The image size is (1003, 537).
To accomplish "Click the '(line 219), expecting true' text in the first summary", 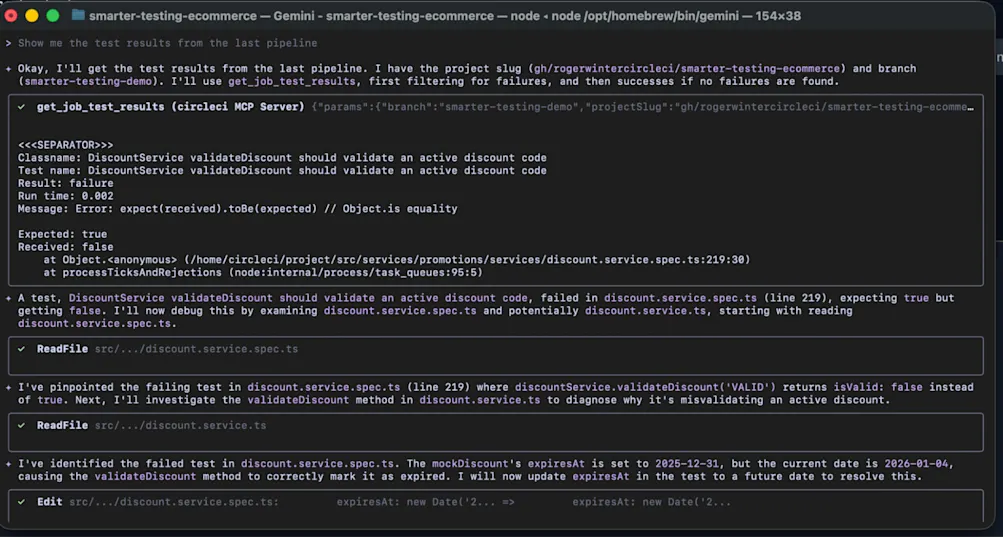I will pos(846,298).
